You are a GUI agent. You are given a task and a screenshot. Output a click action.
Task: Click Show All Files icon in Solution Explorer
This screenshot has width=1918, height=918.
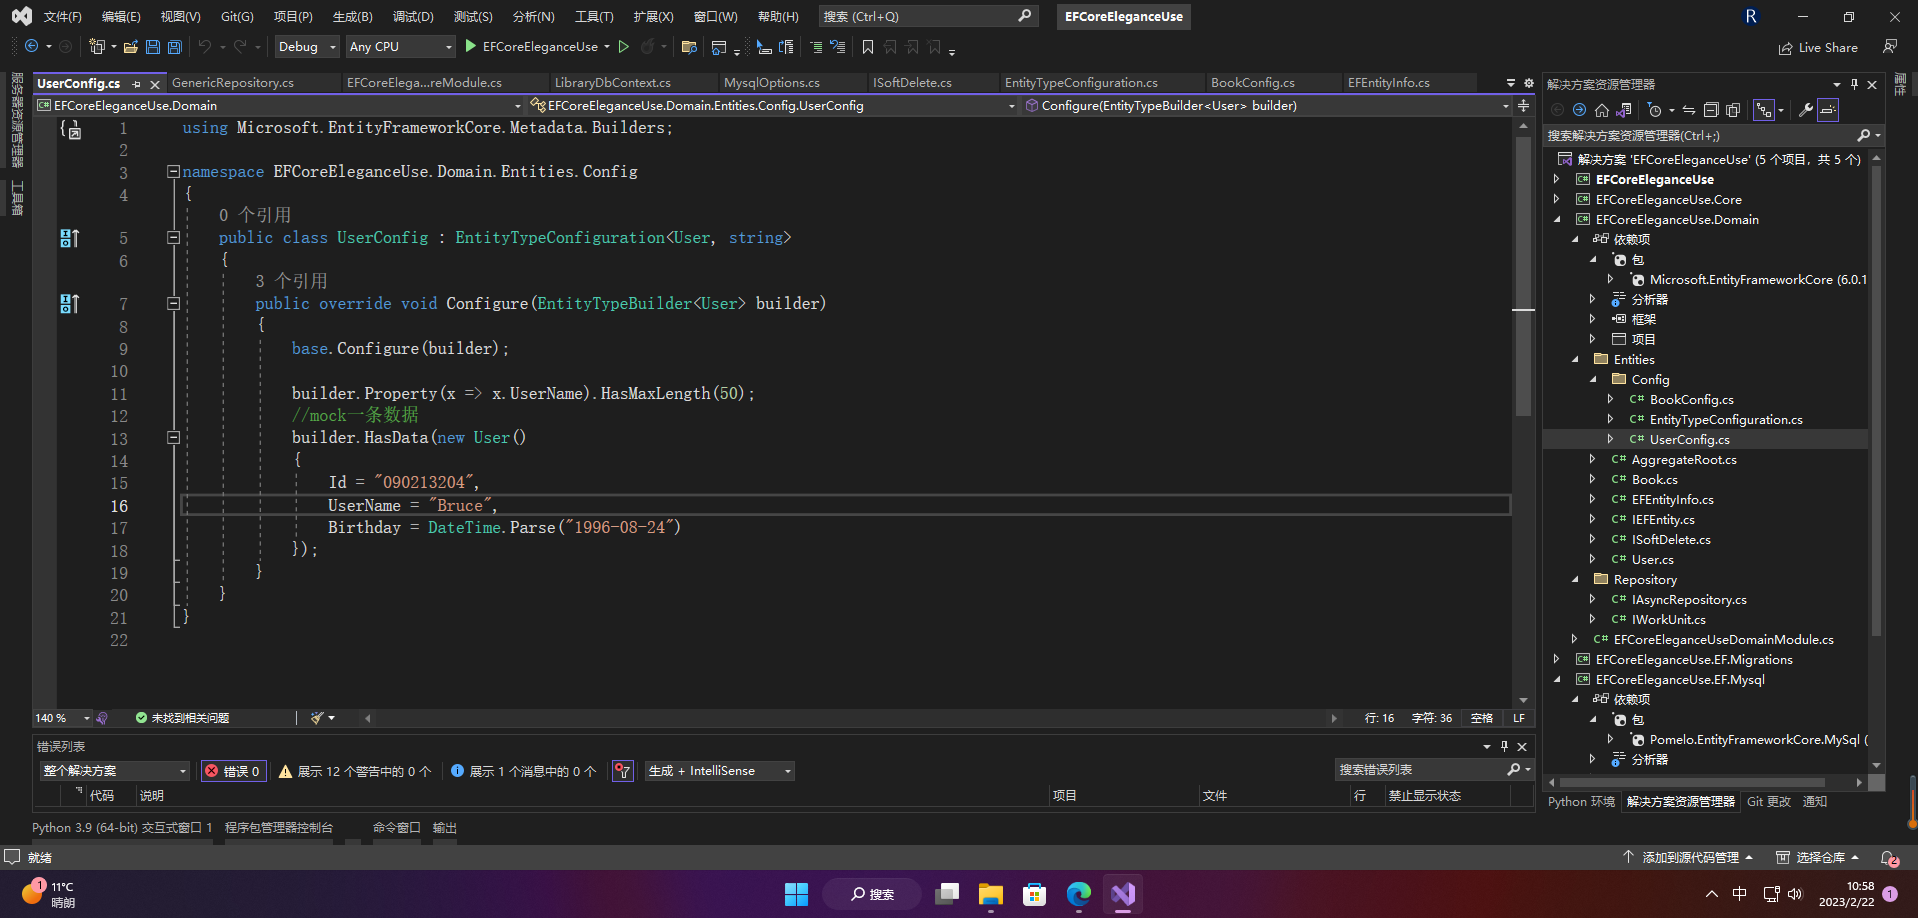[x=1733, y=110]
